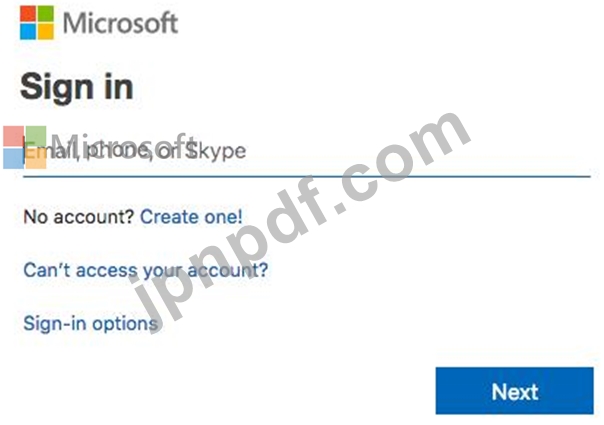Click the Microsoft four-square logo at top
The height and width of the screenshot is (425, 604).
click(37, 23)
